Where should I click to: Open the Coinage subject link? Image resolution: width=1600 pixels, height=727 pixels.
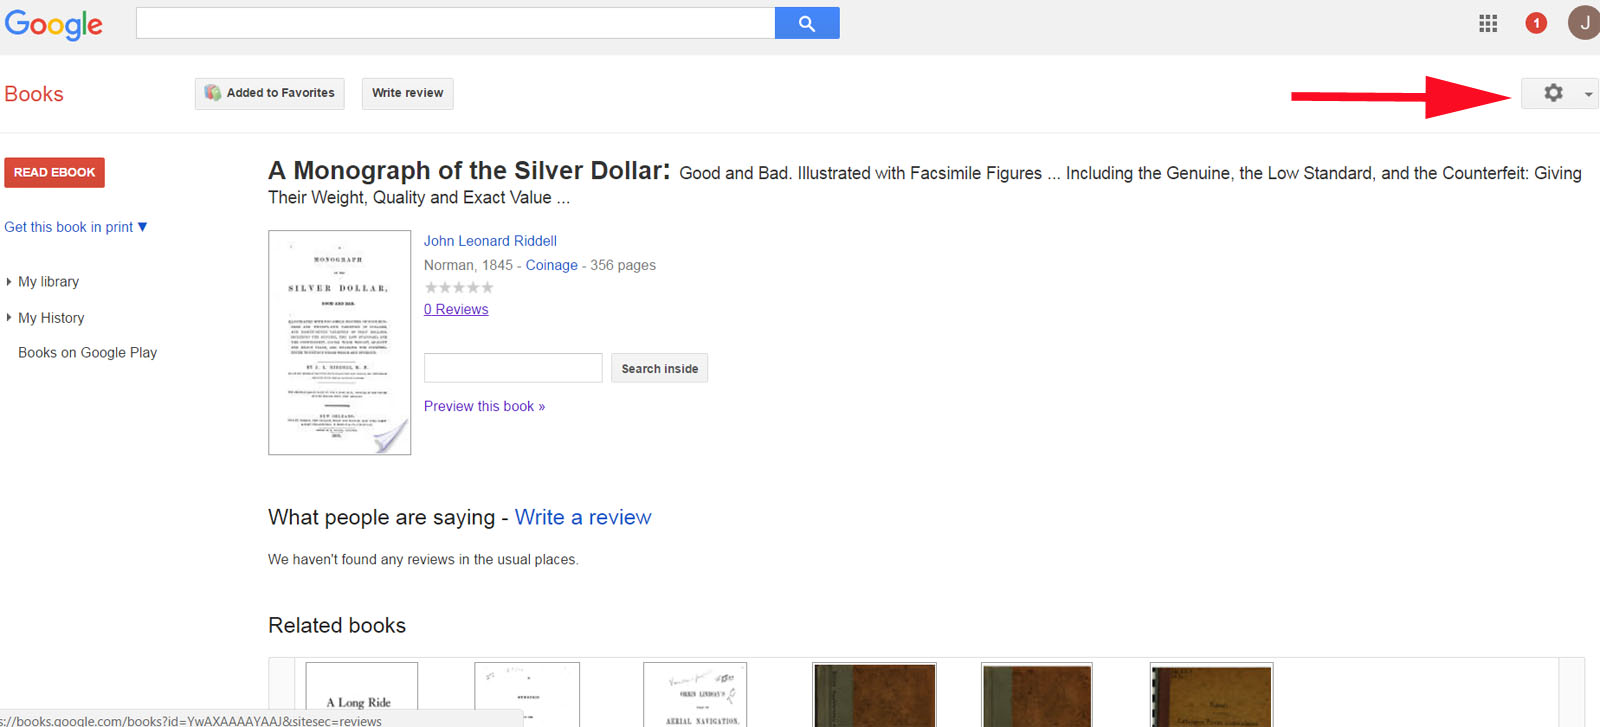pyautogui.click(x=552, y=265)
